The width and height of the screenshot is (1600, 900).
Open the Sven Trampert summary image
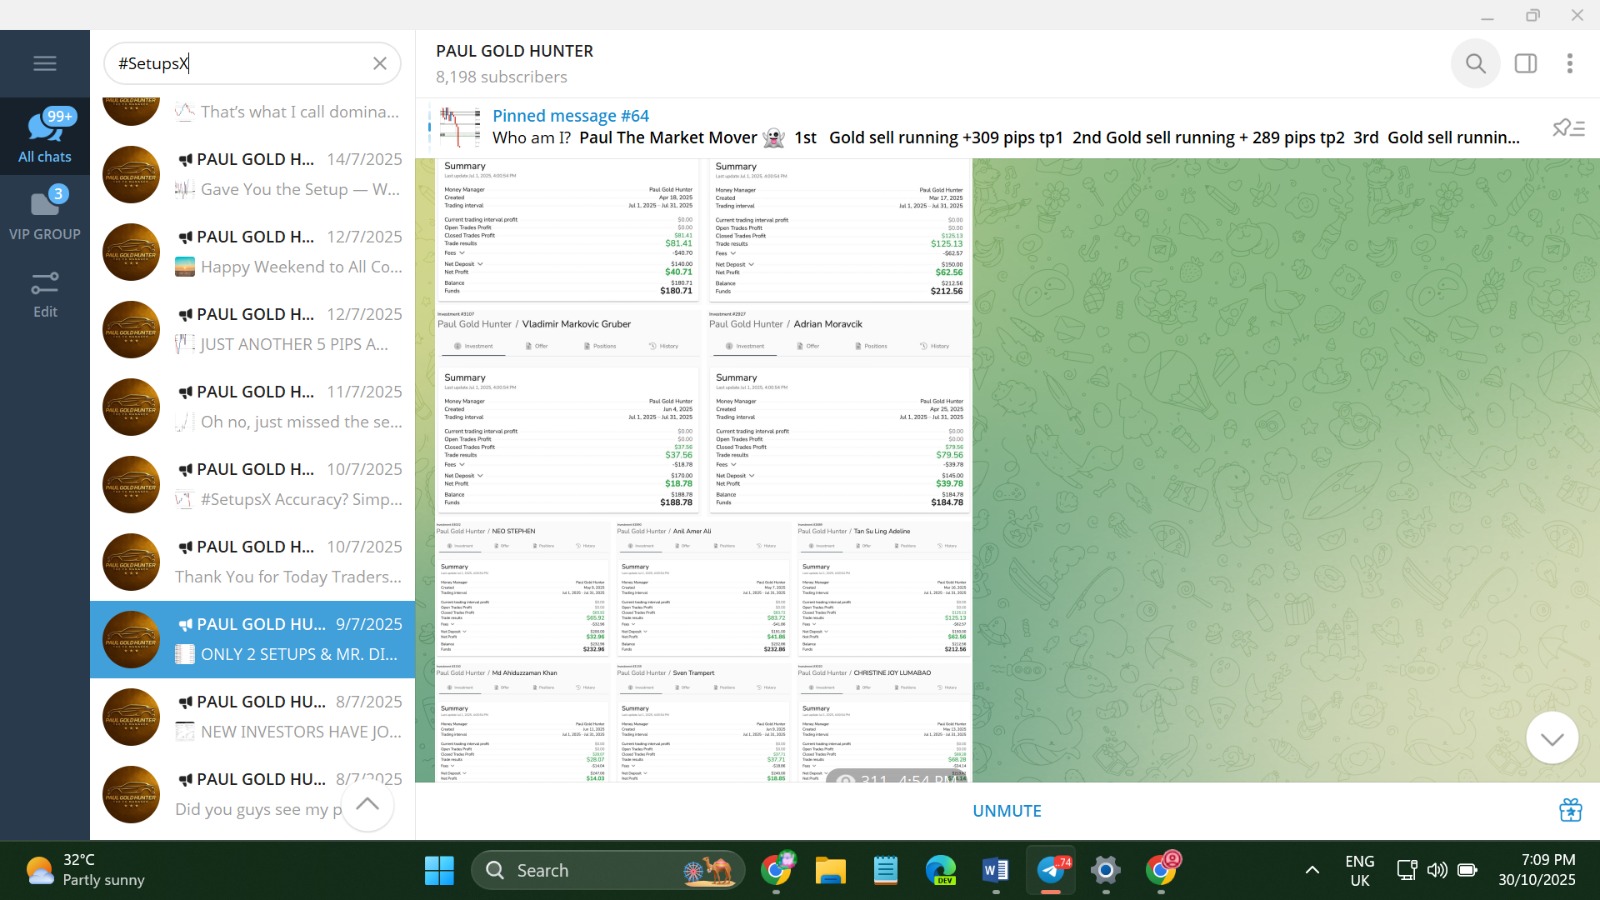(x=703, y=722)
